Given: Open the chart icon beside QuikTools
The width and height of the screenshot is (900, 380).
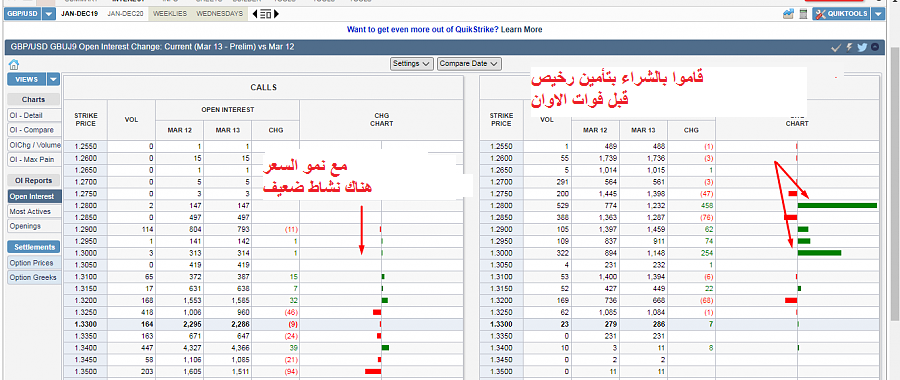Looking at the screenshot, I should [788, 14].
